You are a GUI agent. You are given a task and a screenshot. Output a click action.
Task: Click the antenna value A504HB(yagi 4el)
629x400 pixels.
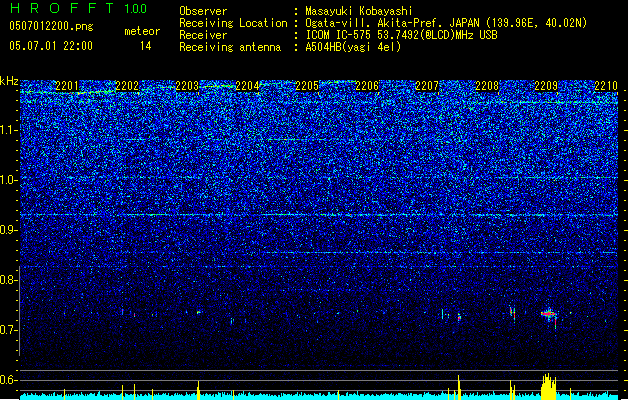pyautogui.click(x=353, y=47)
